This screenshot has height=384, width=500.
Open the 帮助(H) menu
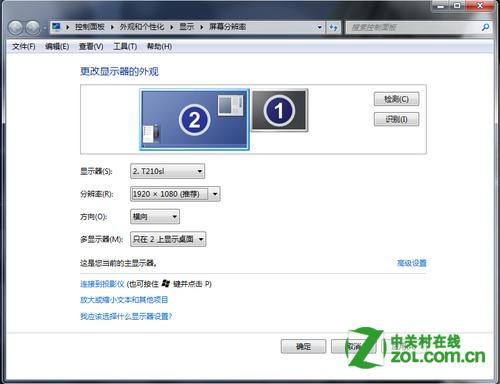160,46
